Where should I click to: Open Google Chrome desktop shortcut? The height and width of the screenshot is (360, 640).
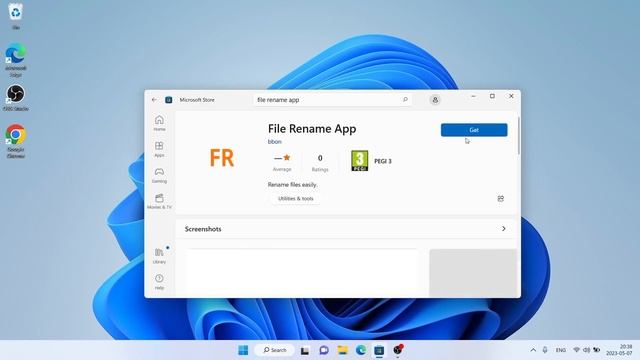point(16,141)
